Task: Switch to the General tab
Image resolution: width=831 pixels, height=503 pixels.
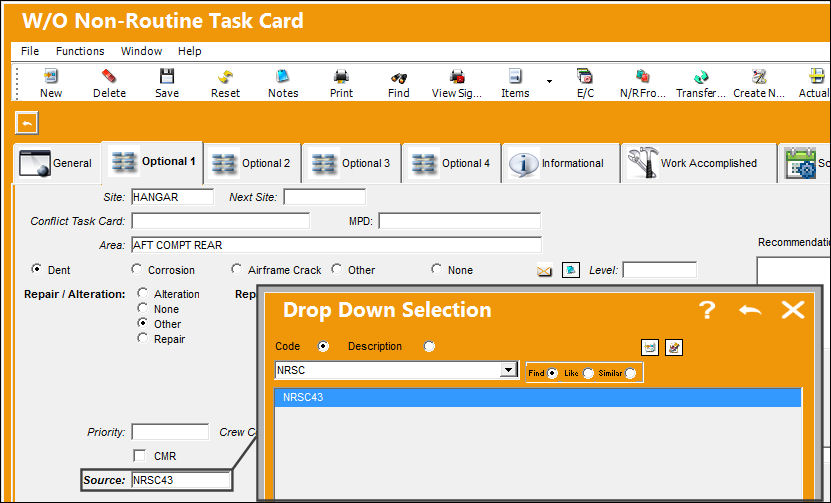Action: [x=56, y=163]
